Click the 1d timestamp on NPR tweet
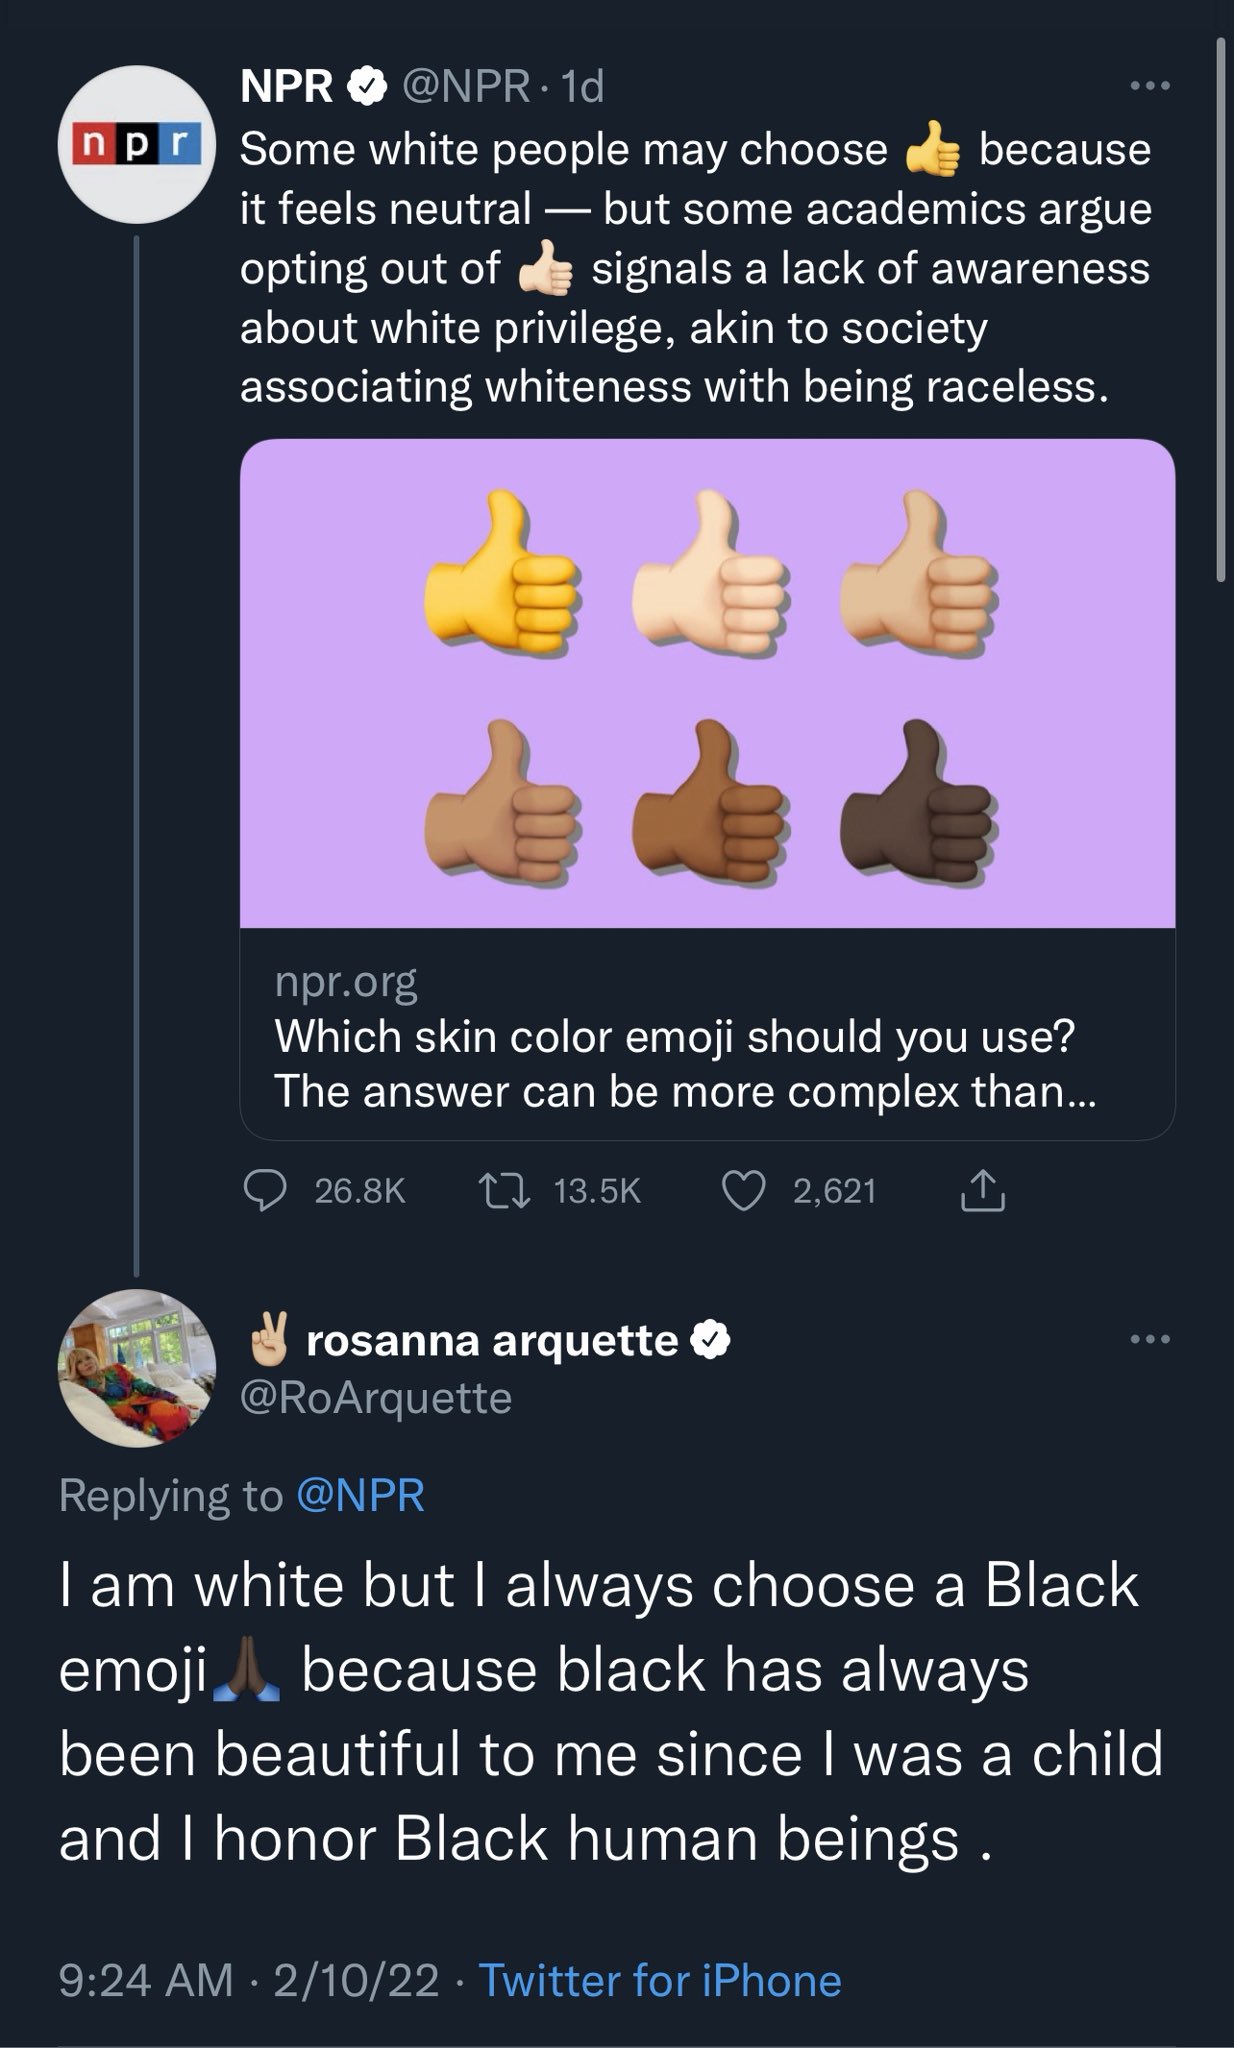Image resolution: width=1234 pixels, height=2048 pixels. (582, 87)
